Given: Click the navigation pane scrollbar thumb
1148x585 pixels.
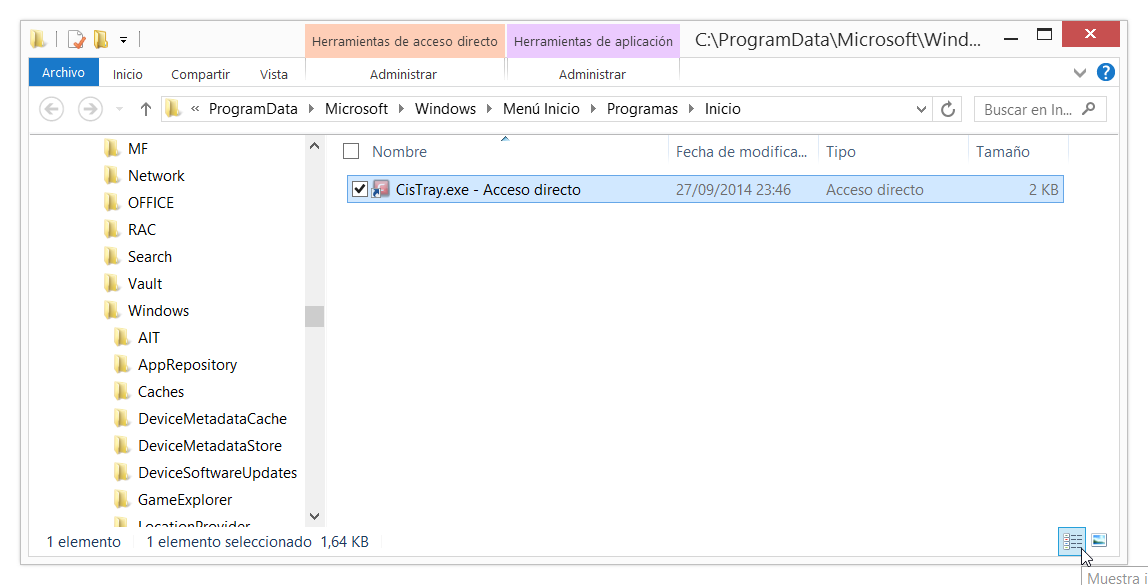Looking at the screenshot, I should pyautogui.click(x=315, y=316).
